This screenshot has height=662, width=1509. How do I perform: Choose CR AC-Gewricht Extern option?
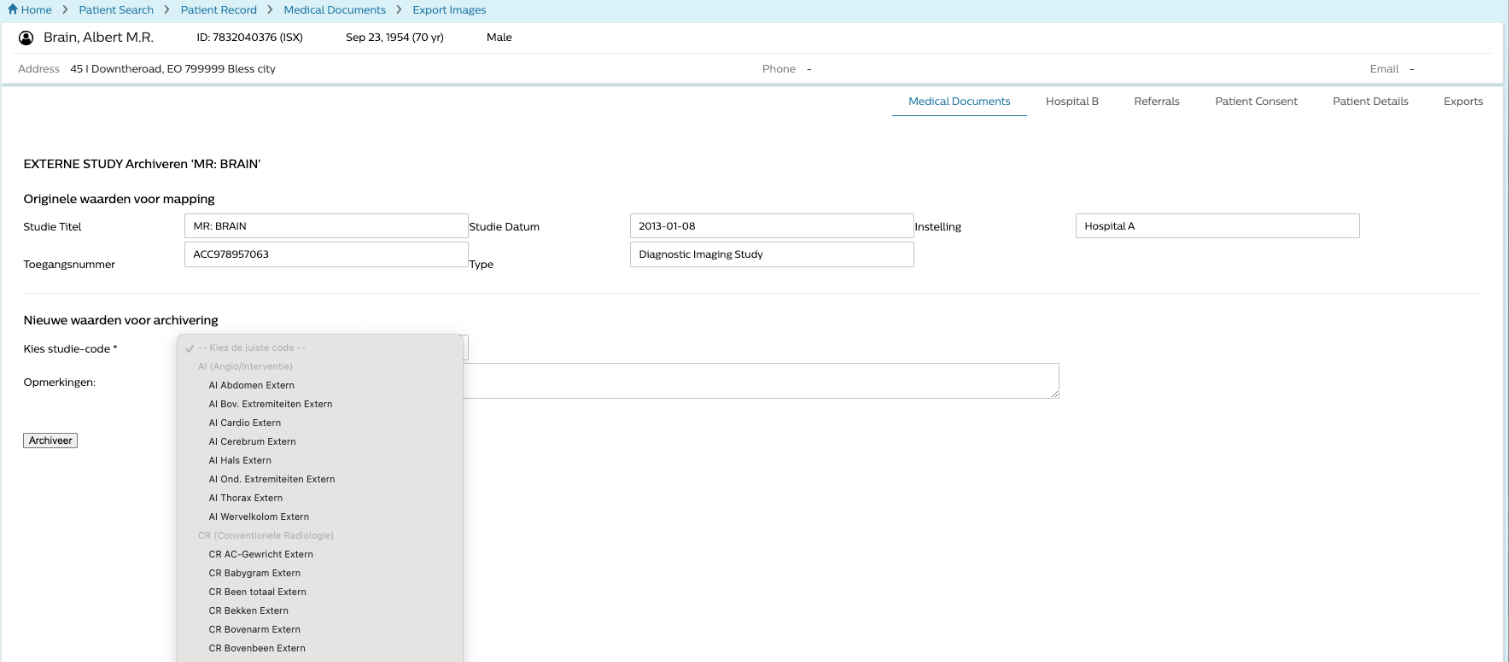coord(320,554)
